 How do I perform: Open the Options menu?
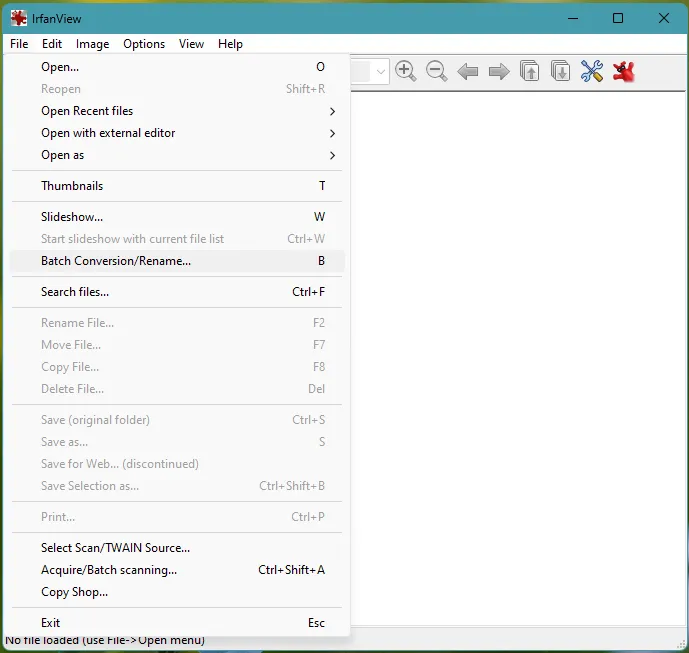click(x=144, y=44)
